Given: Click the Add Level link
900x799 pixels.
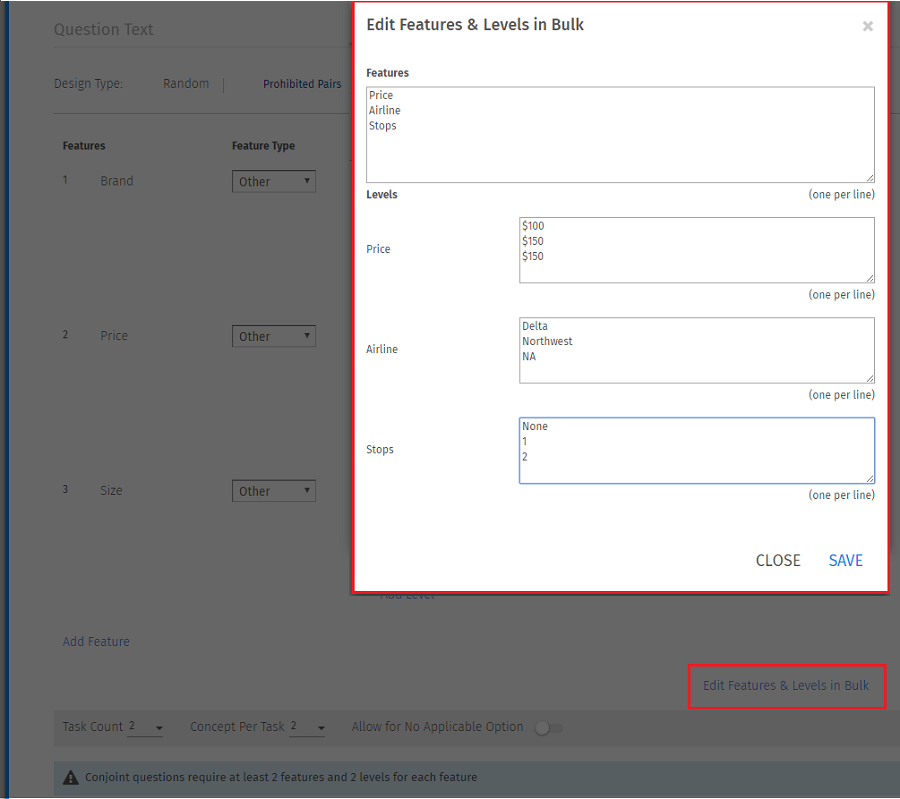Looking at the screenshot, I should (407, 594).
